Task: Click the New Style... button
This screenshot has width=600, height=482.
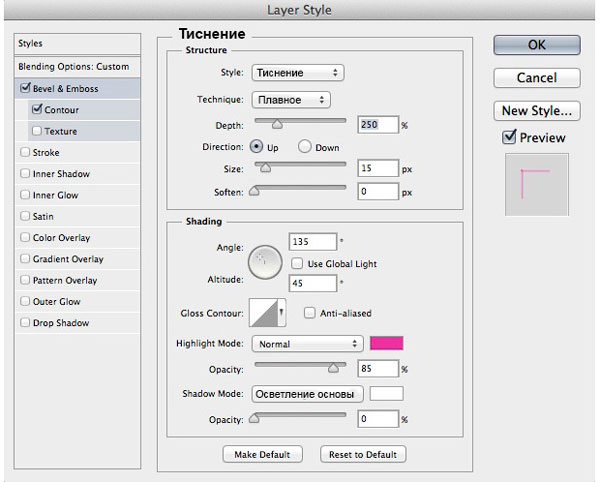Action: [x=536, y=111]
